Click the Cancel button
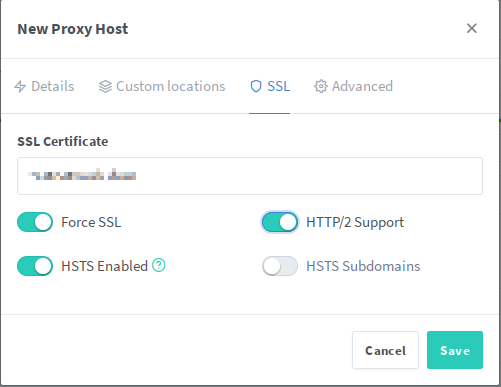The height and width of the screenshot is (387, 501). pos(385,350)
